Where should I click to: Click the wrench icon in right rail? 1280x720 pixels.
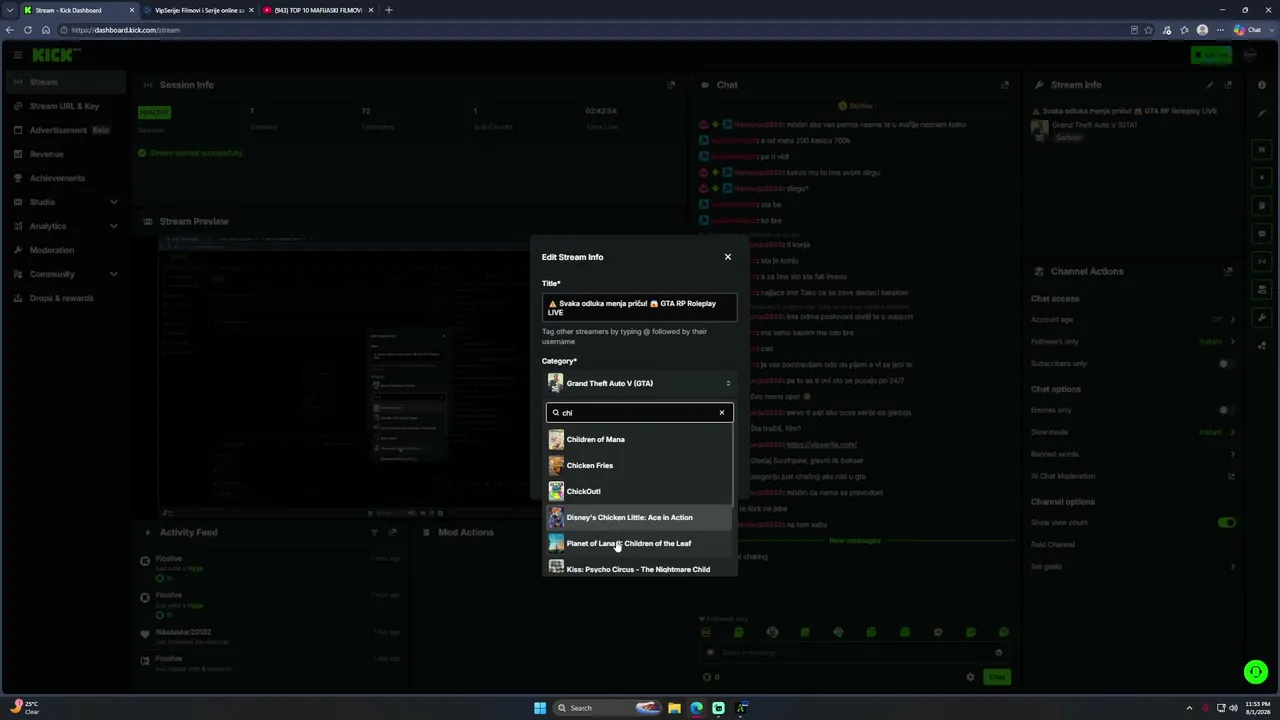pyautogui.click(x=1262, y=318)
